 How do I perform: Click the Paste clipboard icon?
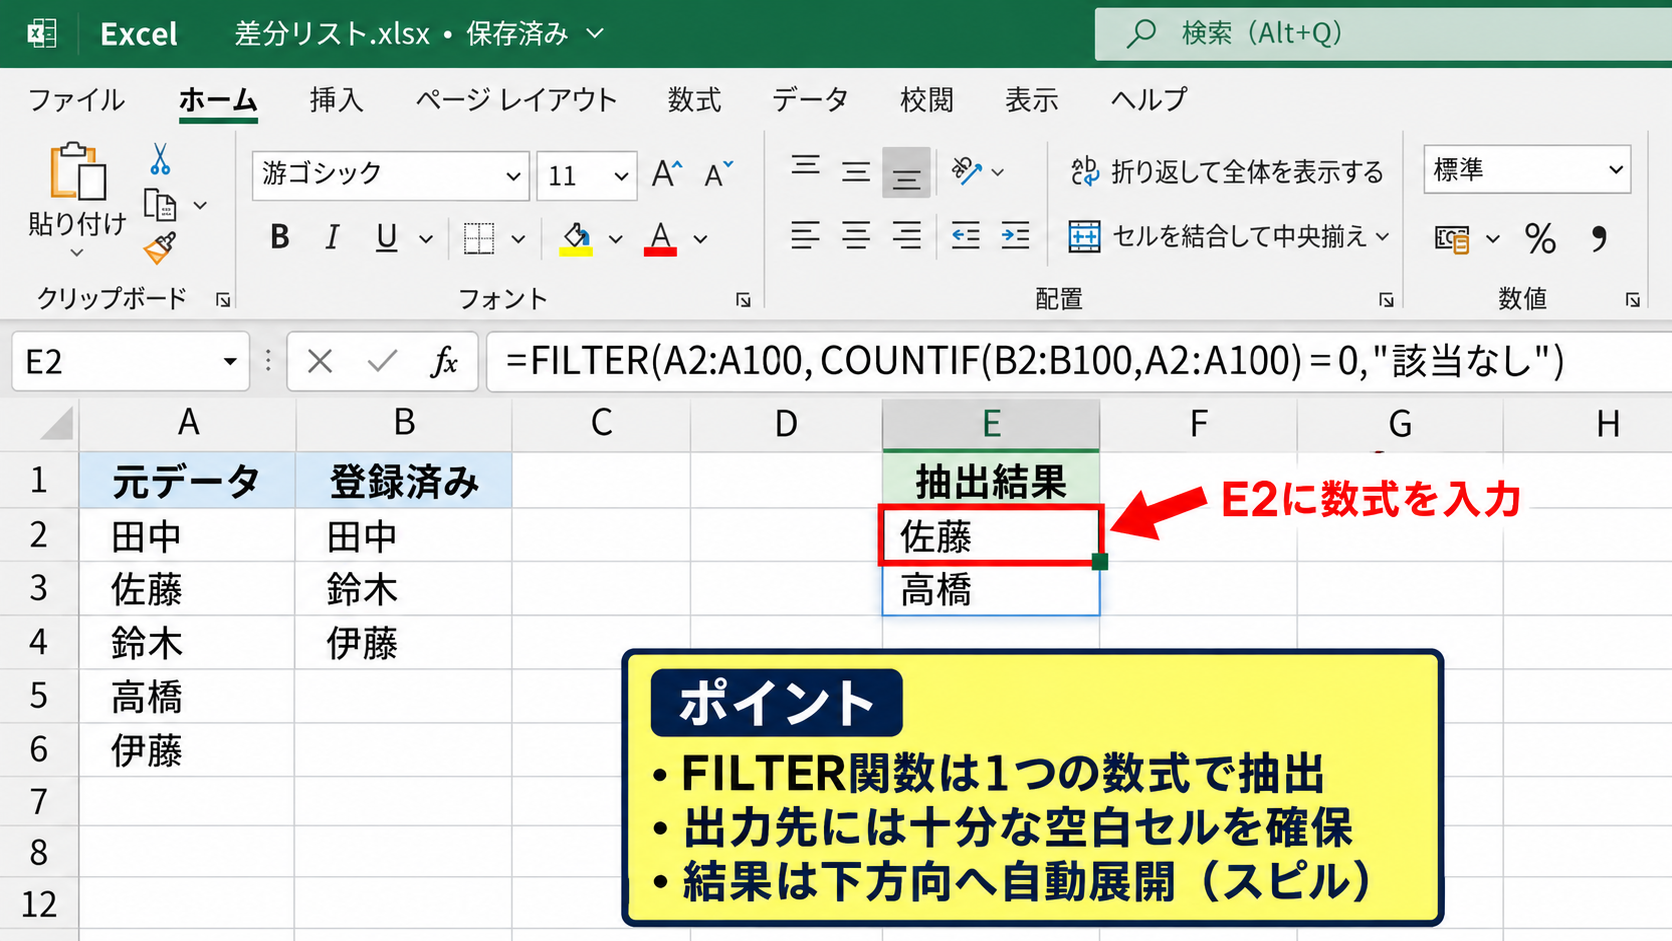[x=78, y=172]
